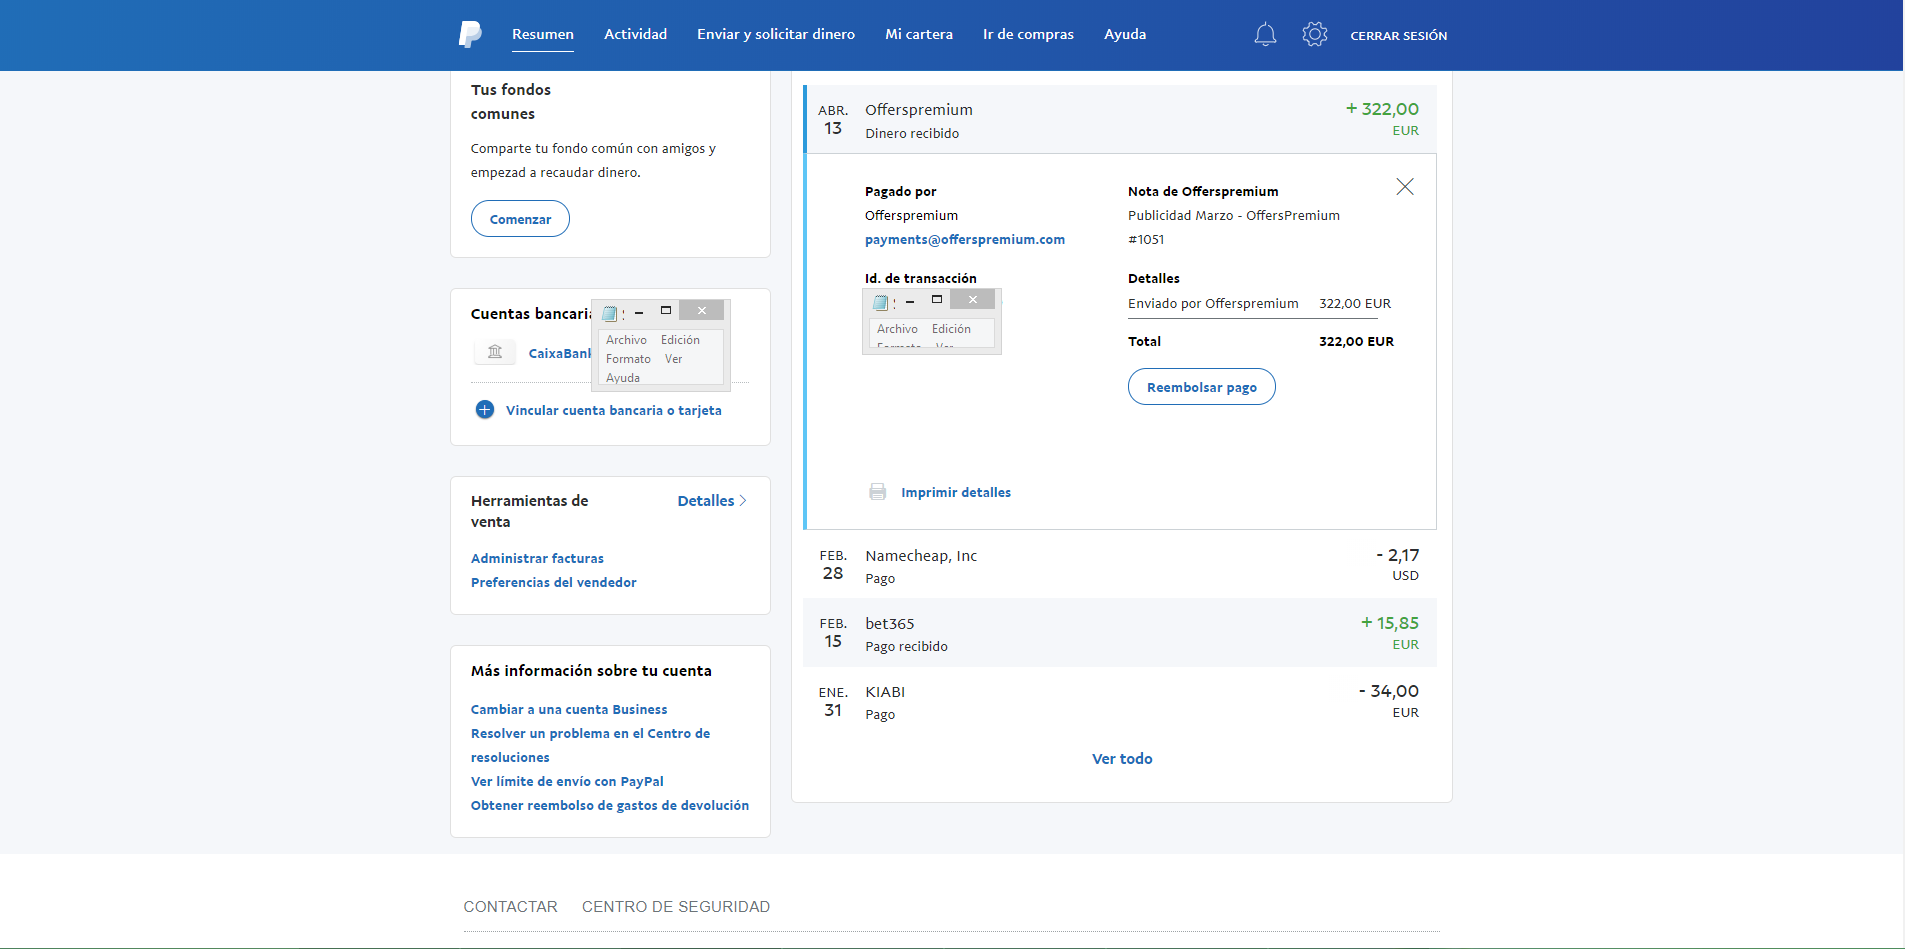The width and height of the screenshot is (1905, 949).
Task: Minimize the Notepad window under Id. de transacción
Action: tap(910, 301)
